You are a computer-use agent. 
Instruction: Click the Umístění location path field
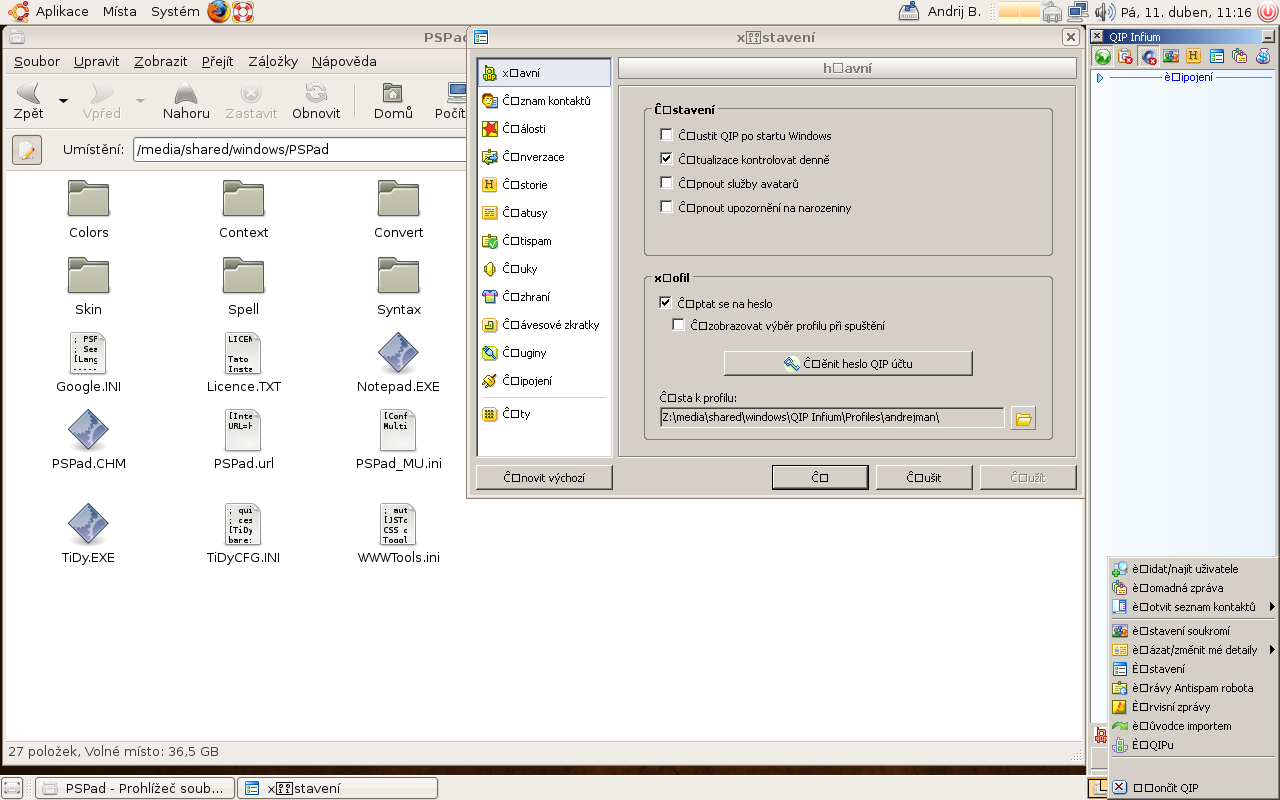click(x=300, y=149)
